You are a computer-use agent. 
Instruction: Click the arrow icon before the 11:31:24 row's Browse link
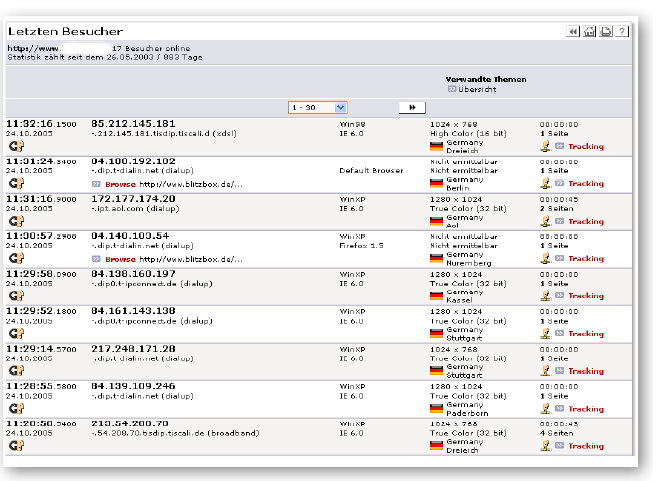click(96, 184)
